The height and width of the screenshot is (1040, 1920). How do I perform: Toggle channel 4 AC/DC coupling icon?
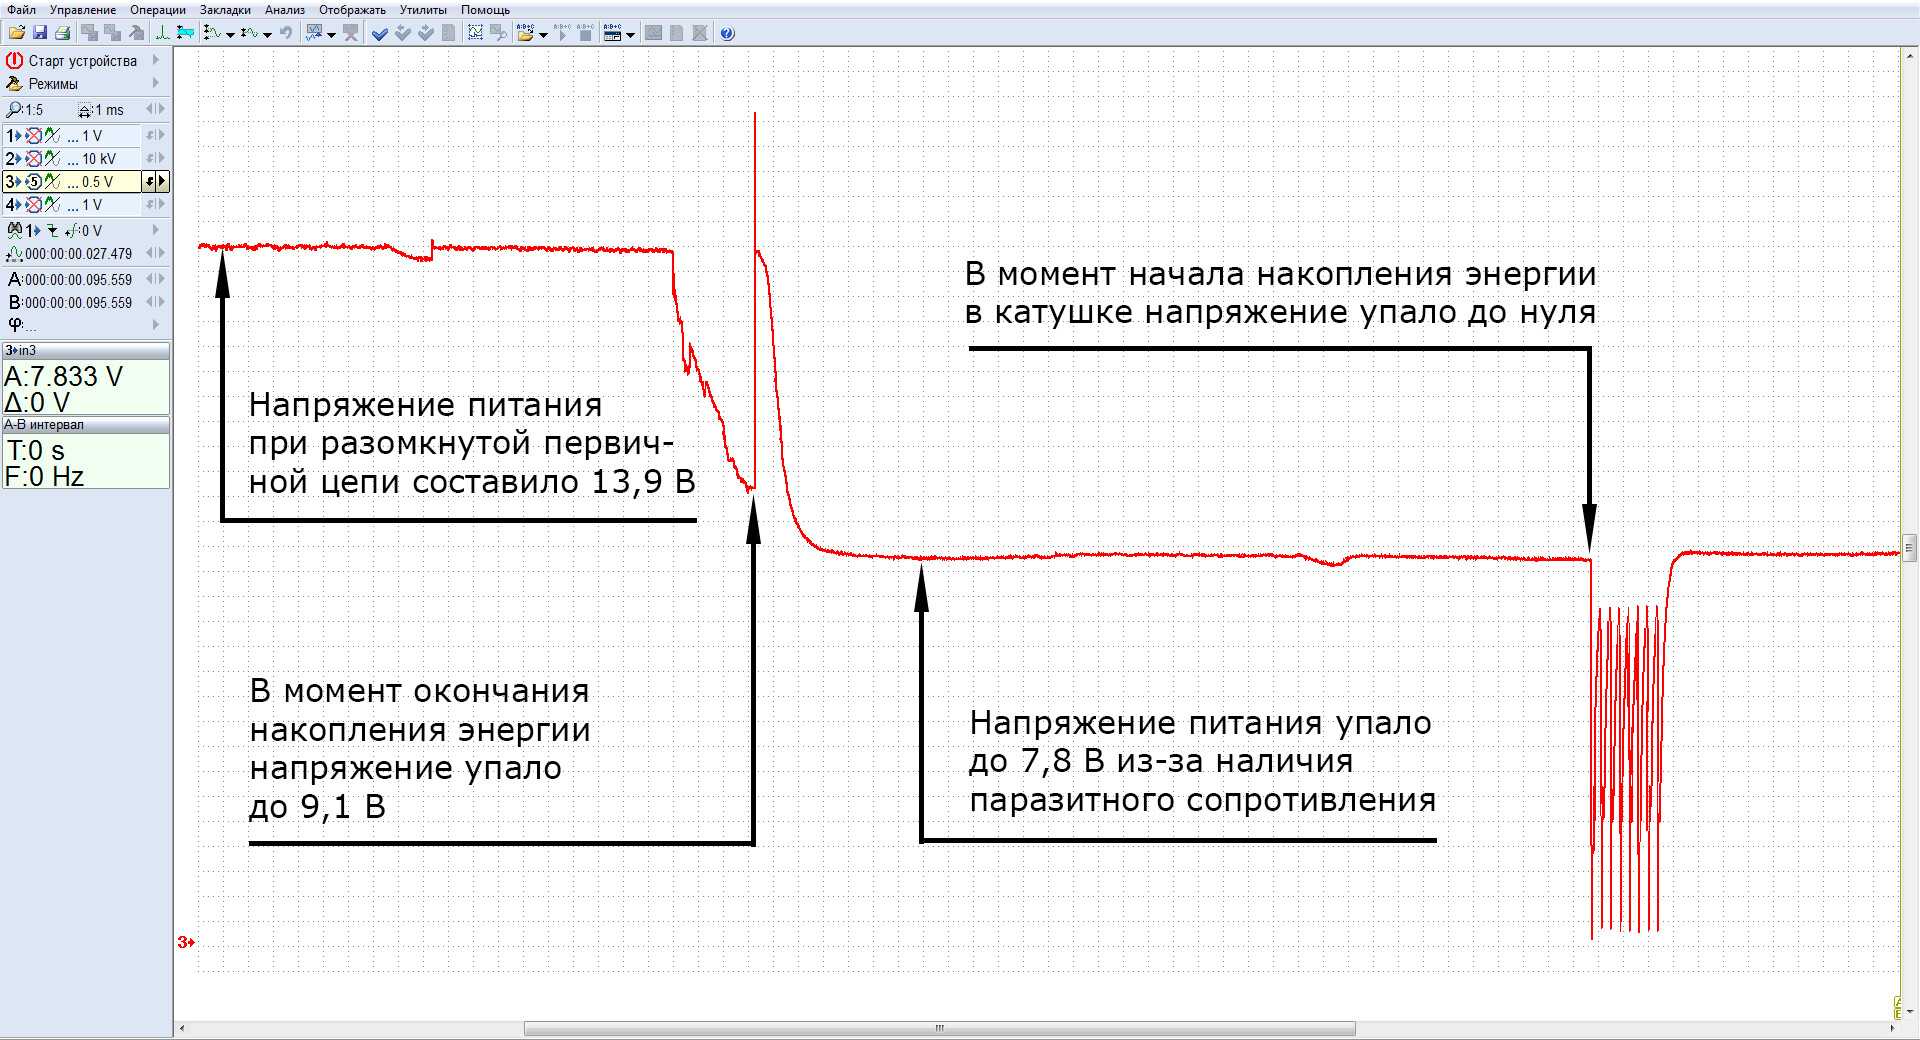pyautogui.click(x=52, y=205)
